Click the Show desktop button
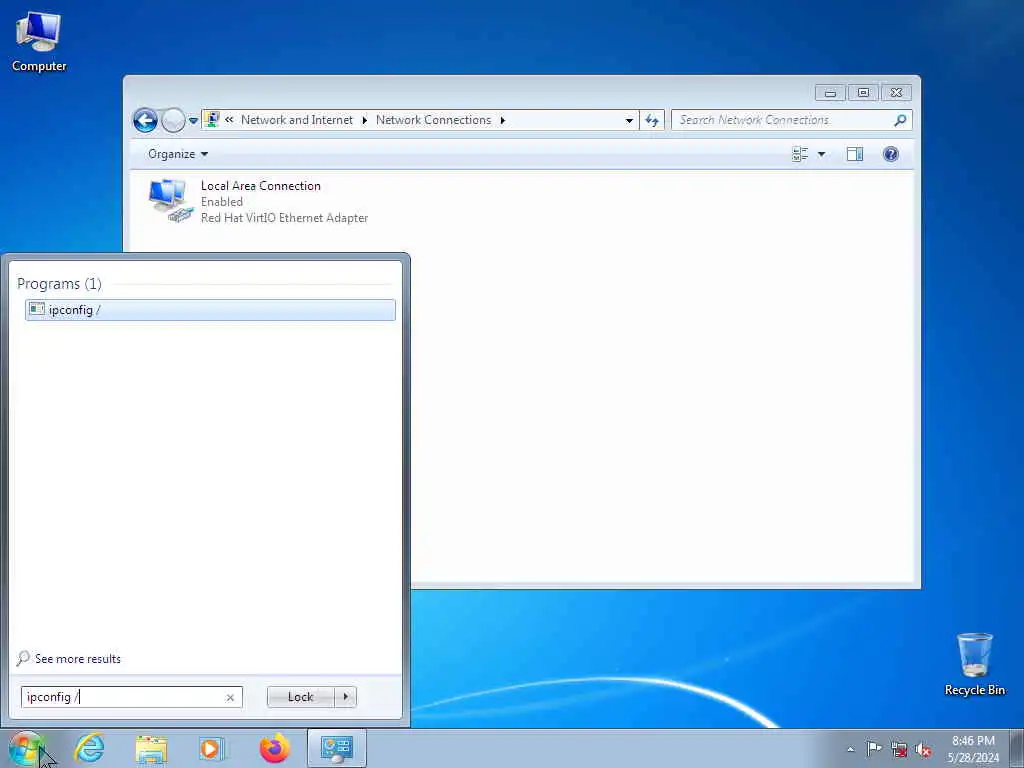1024x768 pixels. pyautogui.click(x=1017, y=749)
